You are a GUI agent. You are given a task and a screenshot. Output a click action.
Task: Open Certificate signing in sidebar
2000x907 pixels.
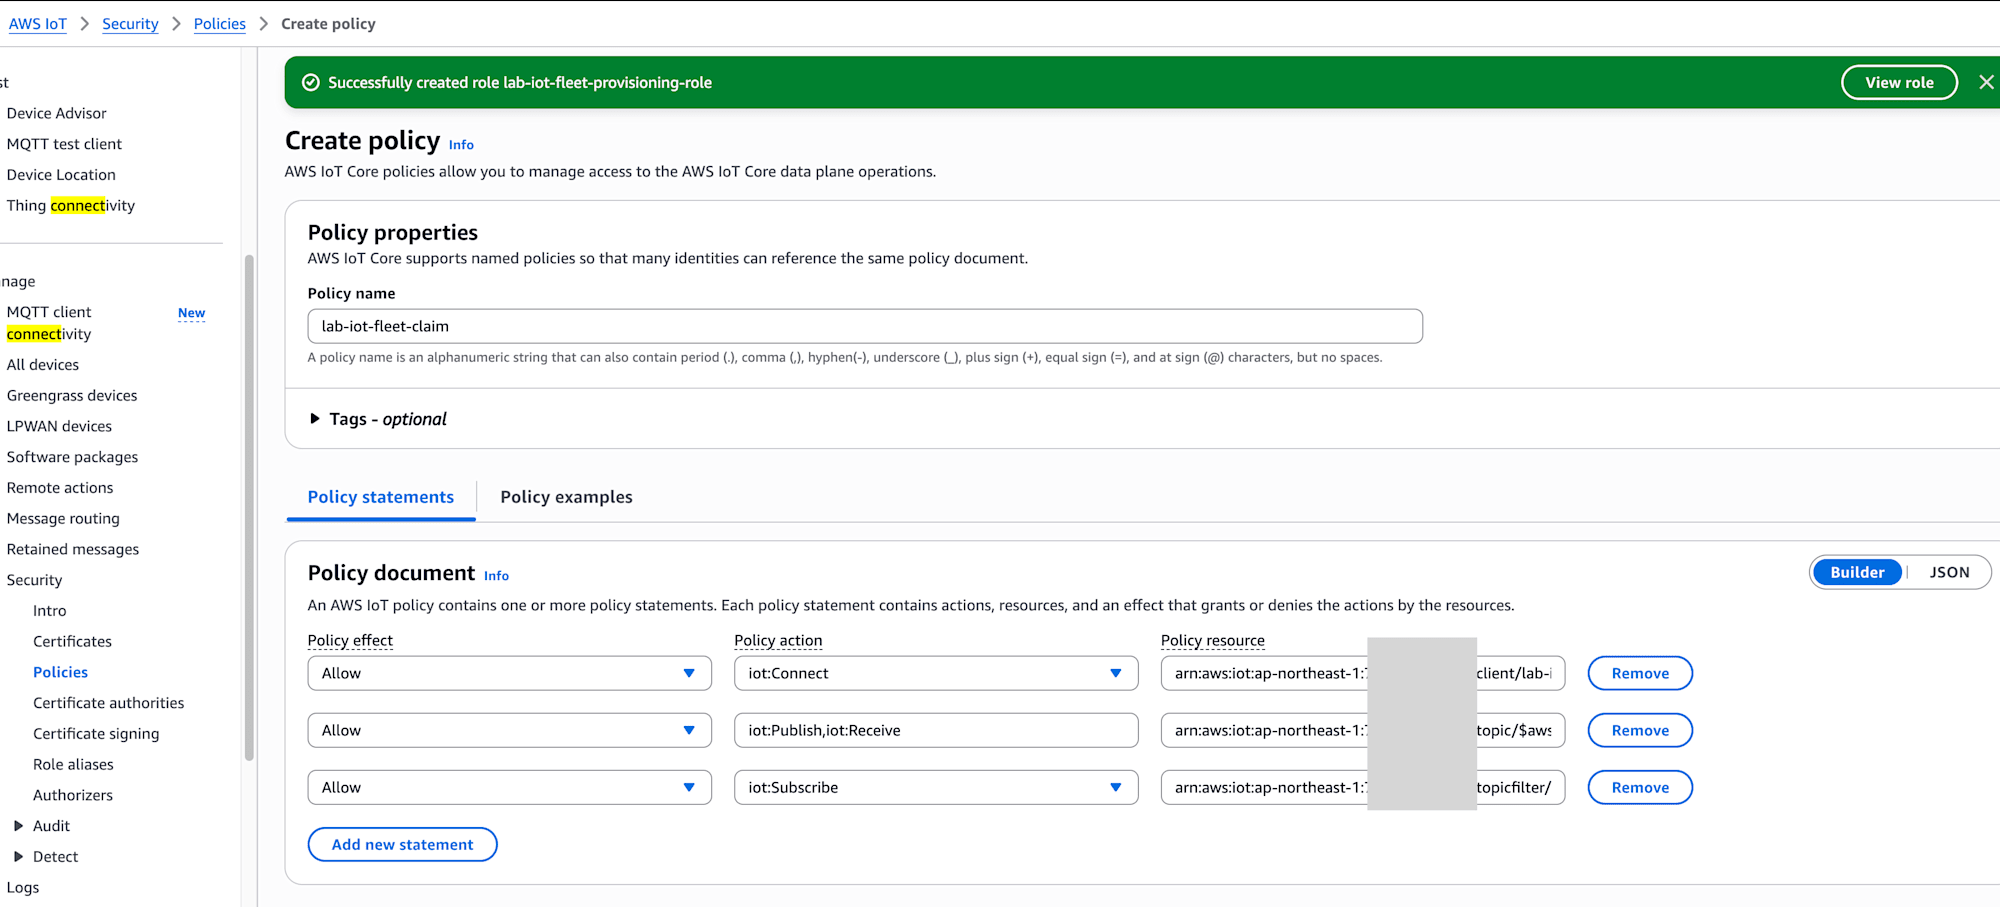pos(96,734)
